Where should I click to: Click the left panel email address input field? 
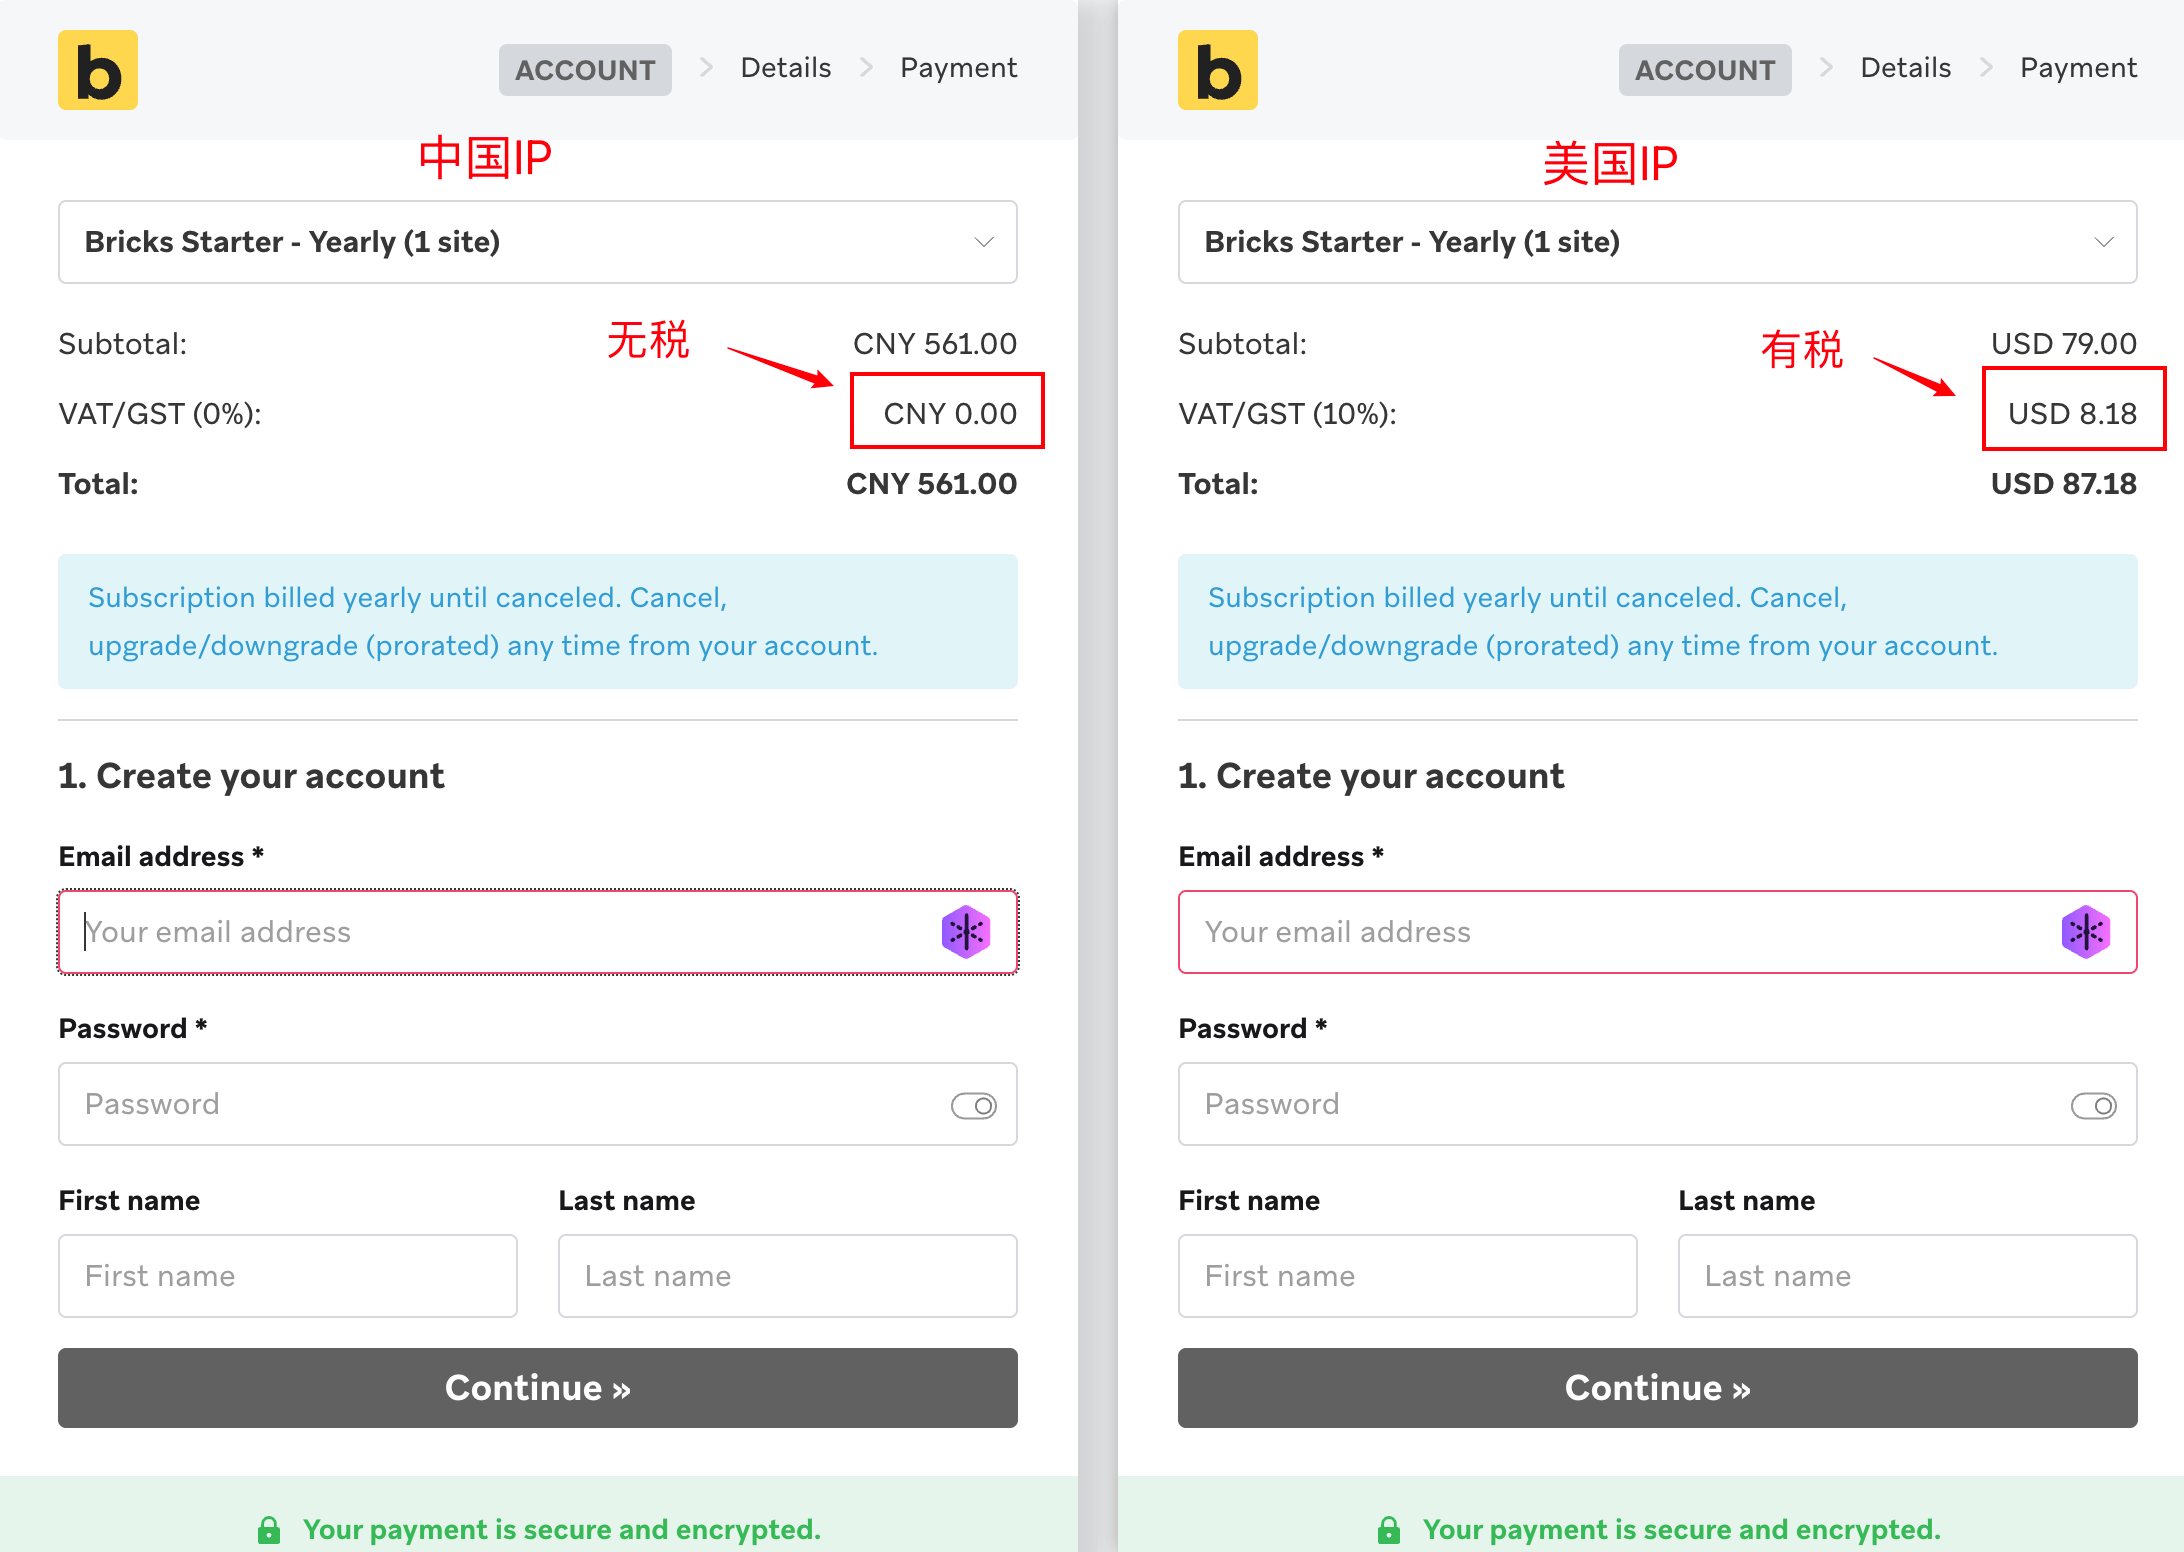click(539, 932)
